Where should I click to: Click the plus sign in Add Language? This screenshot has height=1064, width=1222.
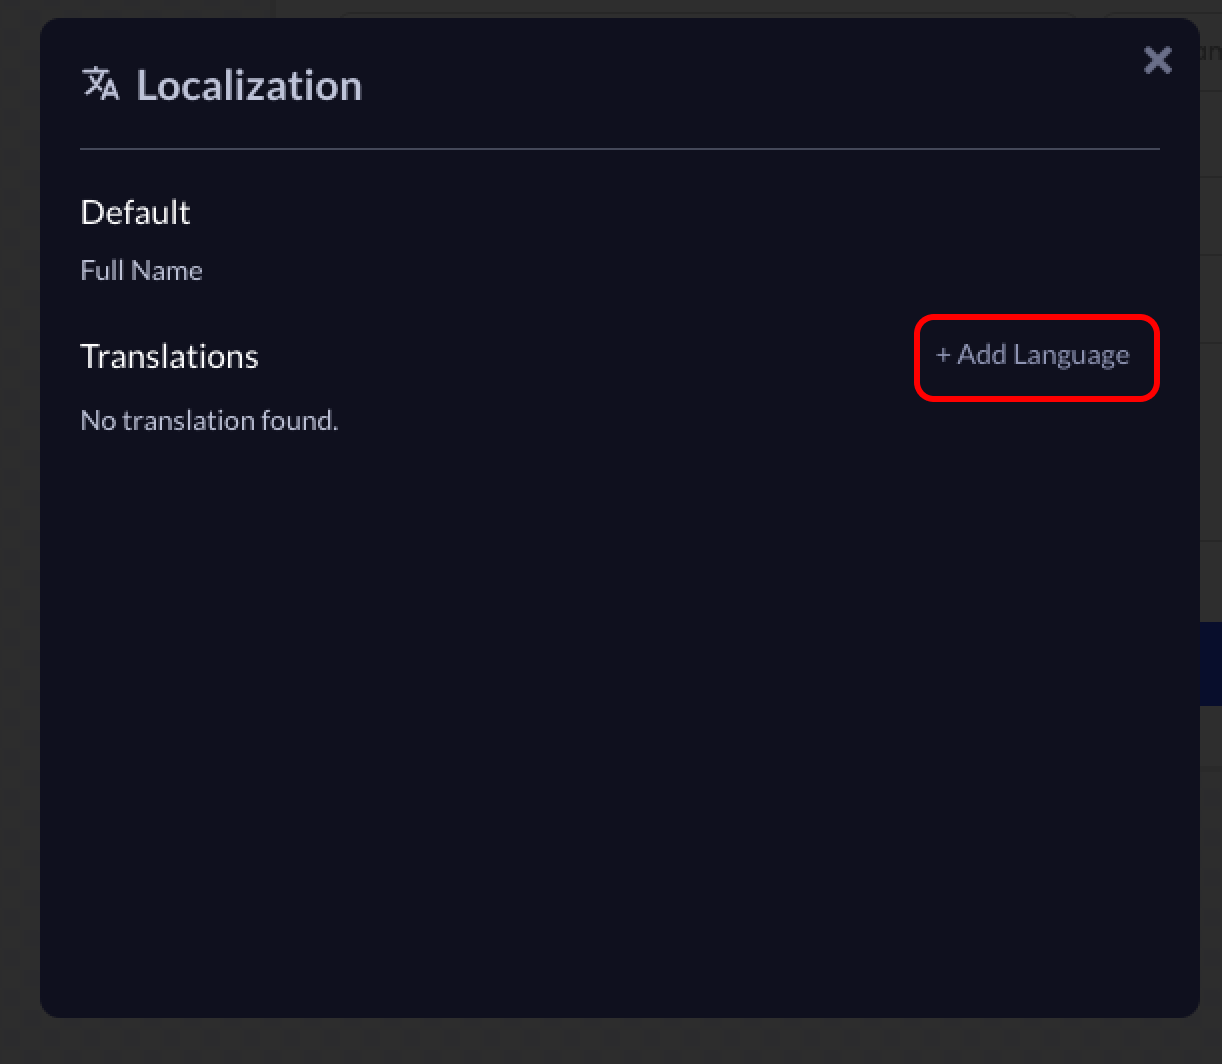(x=942, y=355)
